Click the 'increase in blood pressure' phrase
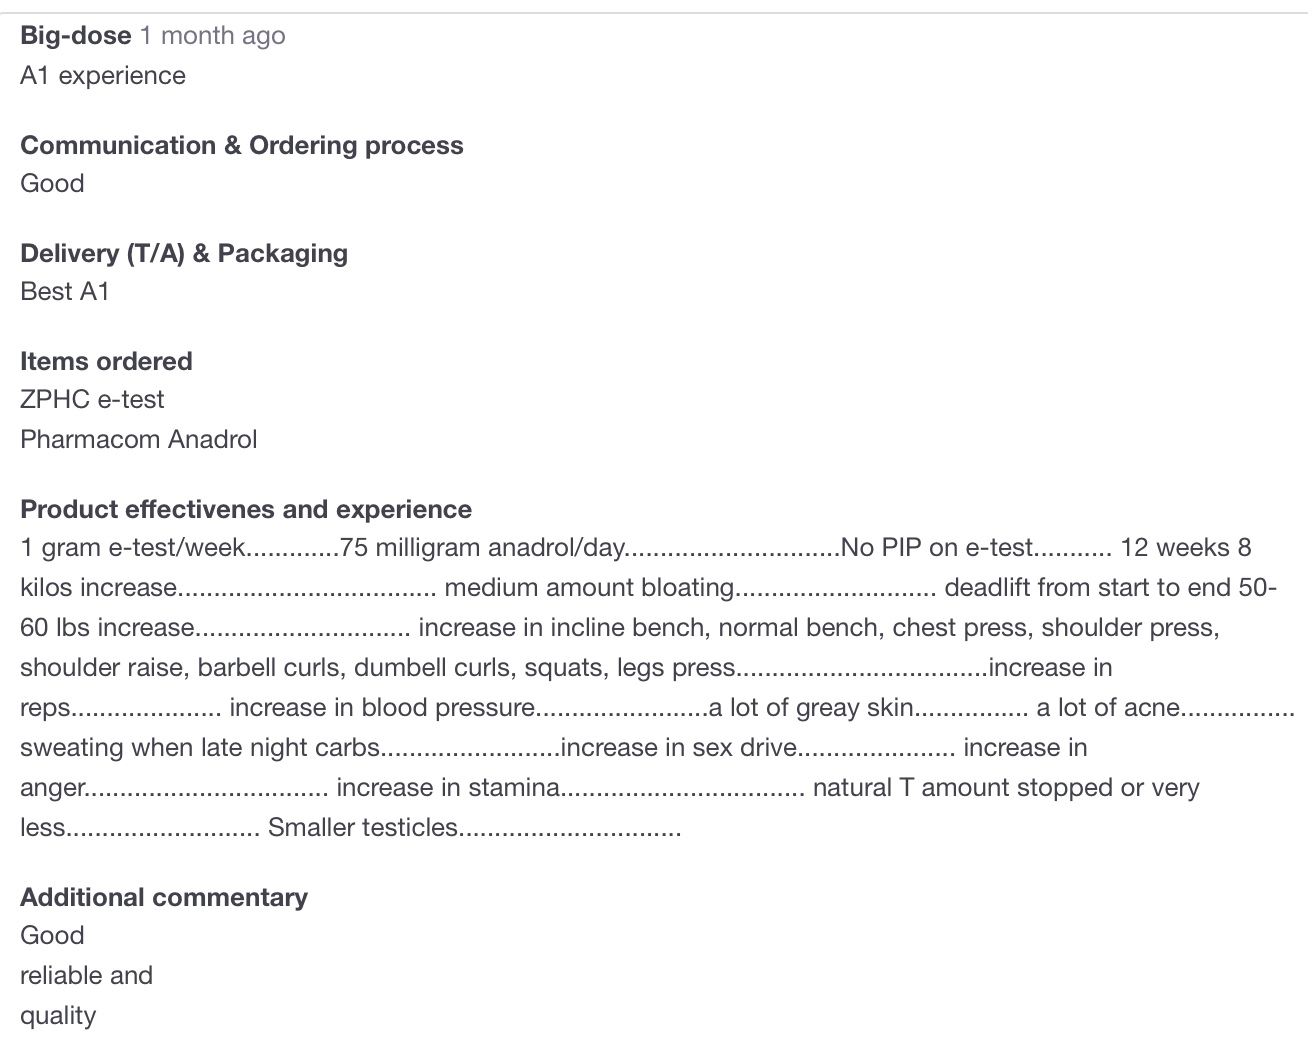Screen dimensions: 1308x1052 tap(382, 708)
